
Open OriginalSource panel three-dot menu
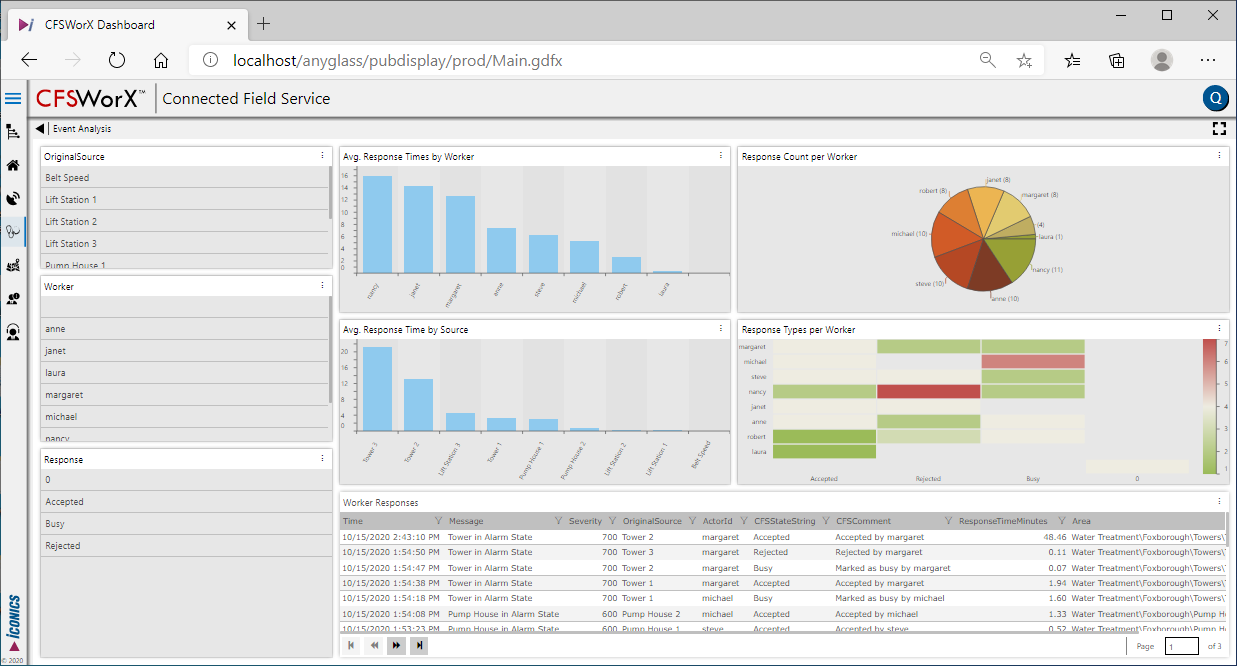(x=322, y=156)
